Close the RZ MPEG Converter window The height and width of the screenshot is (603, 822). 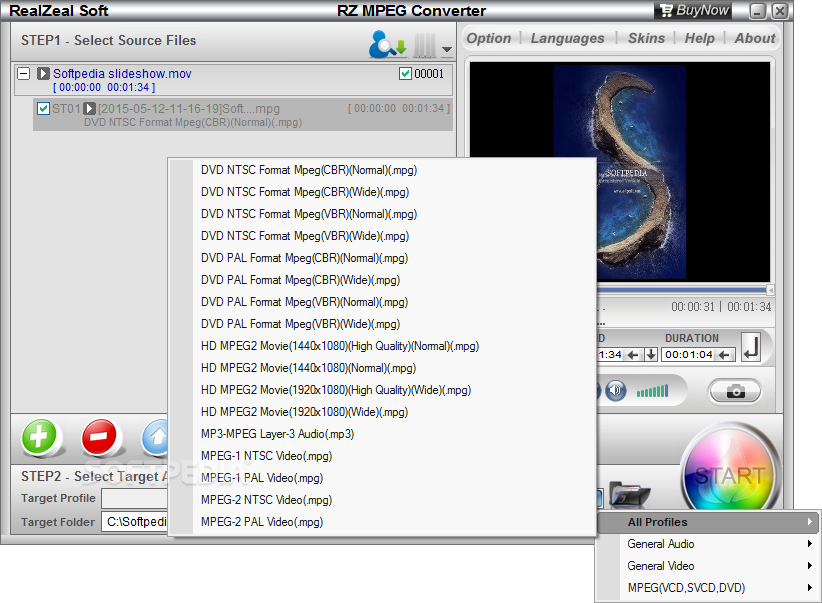(780, 10)
